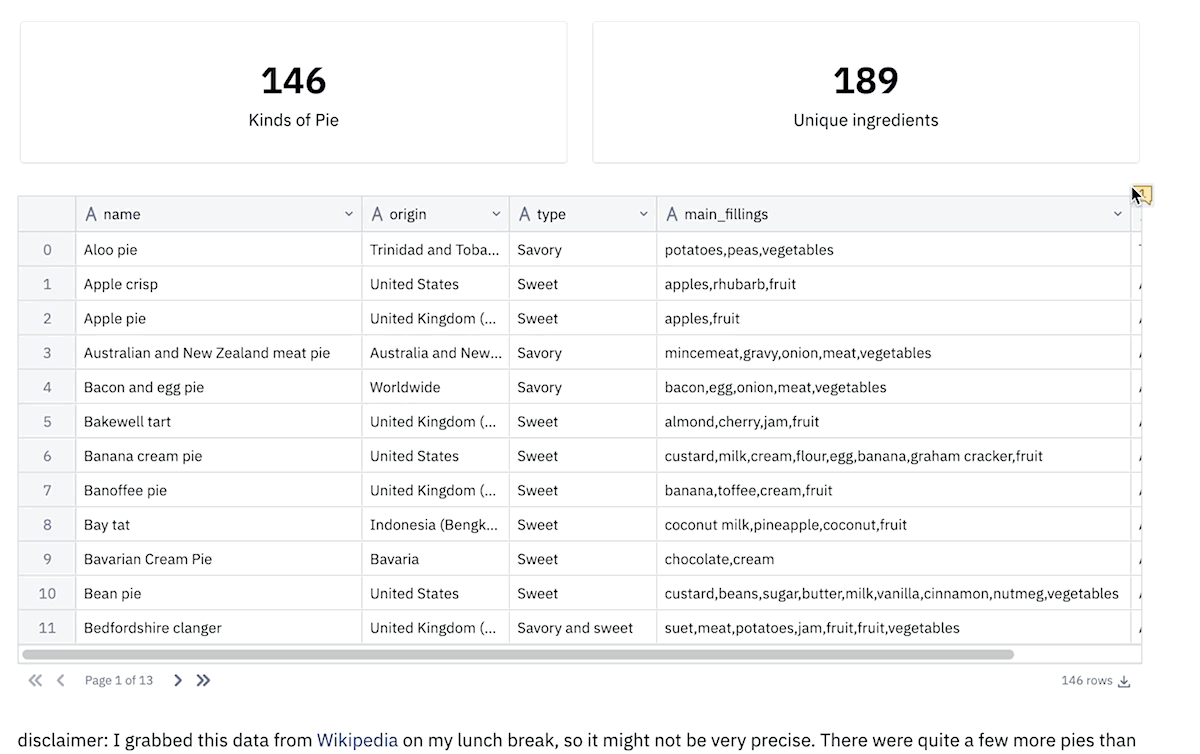Click previous page arrow icon
The image size is (1200, 754).
[61, 680]
